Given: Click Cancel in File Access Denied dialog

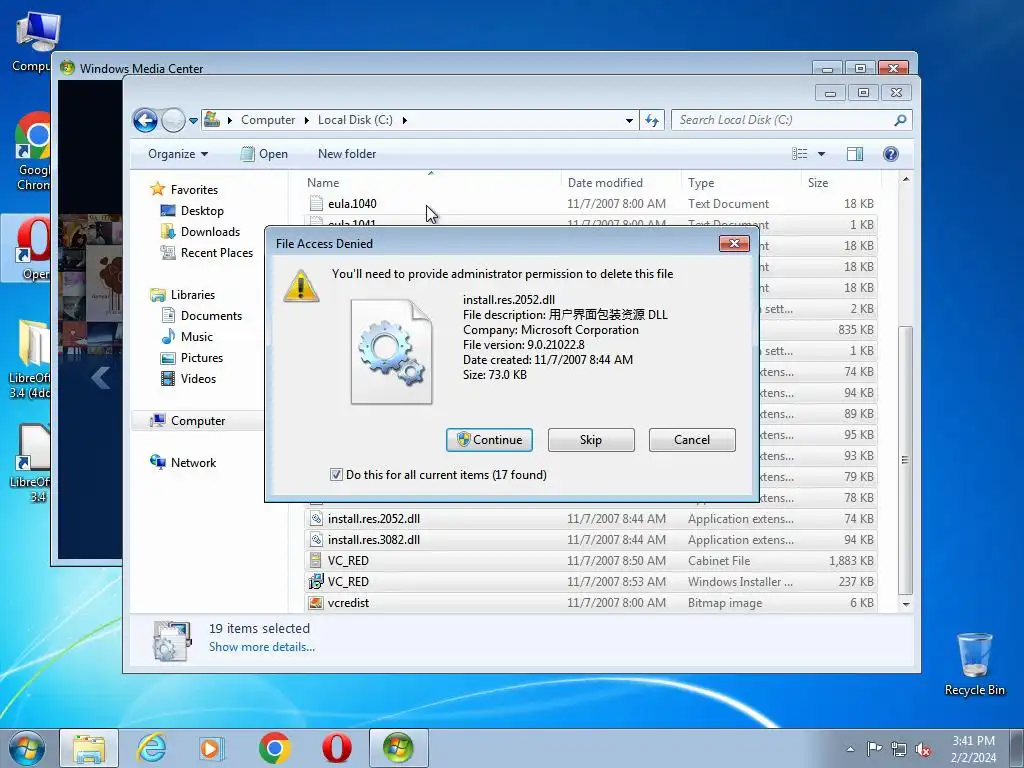Looking at the screenshot, I should (x=692, y=440).
